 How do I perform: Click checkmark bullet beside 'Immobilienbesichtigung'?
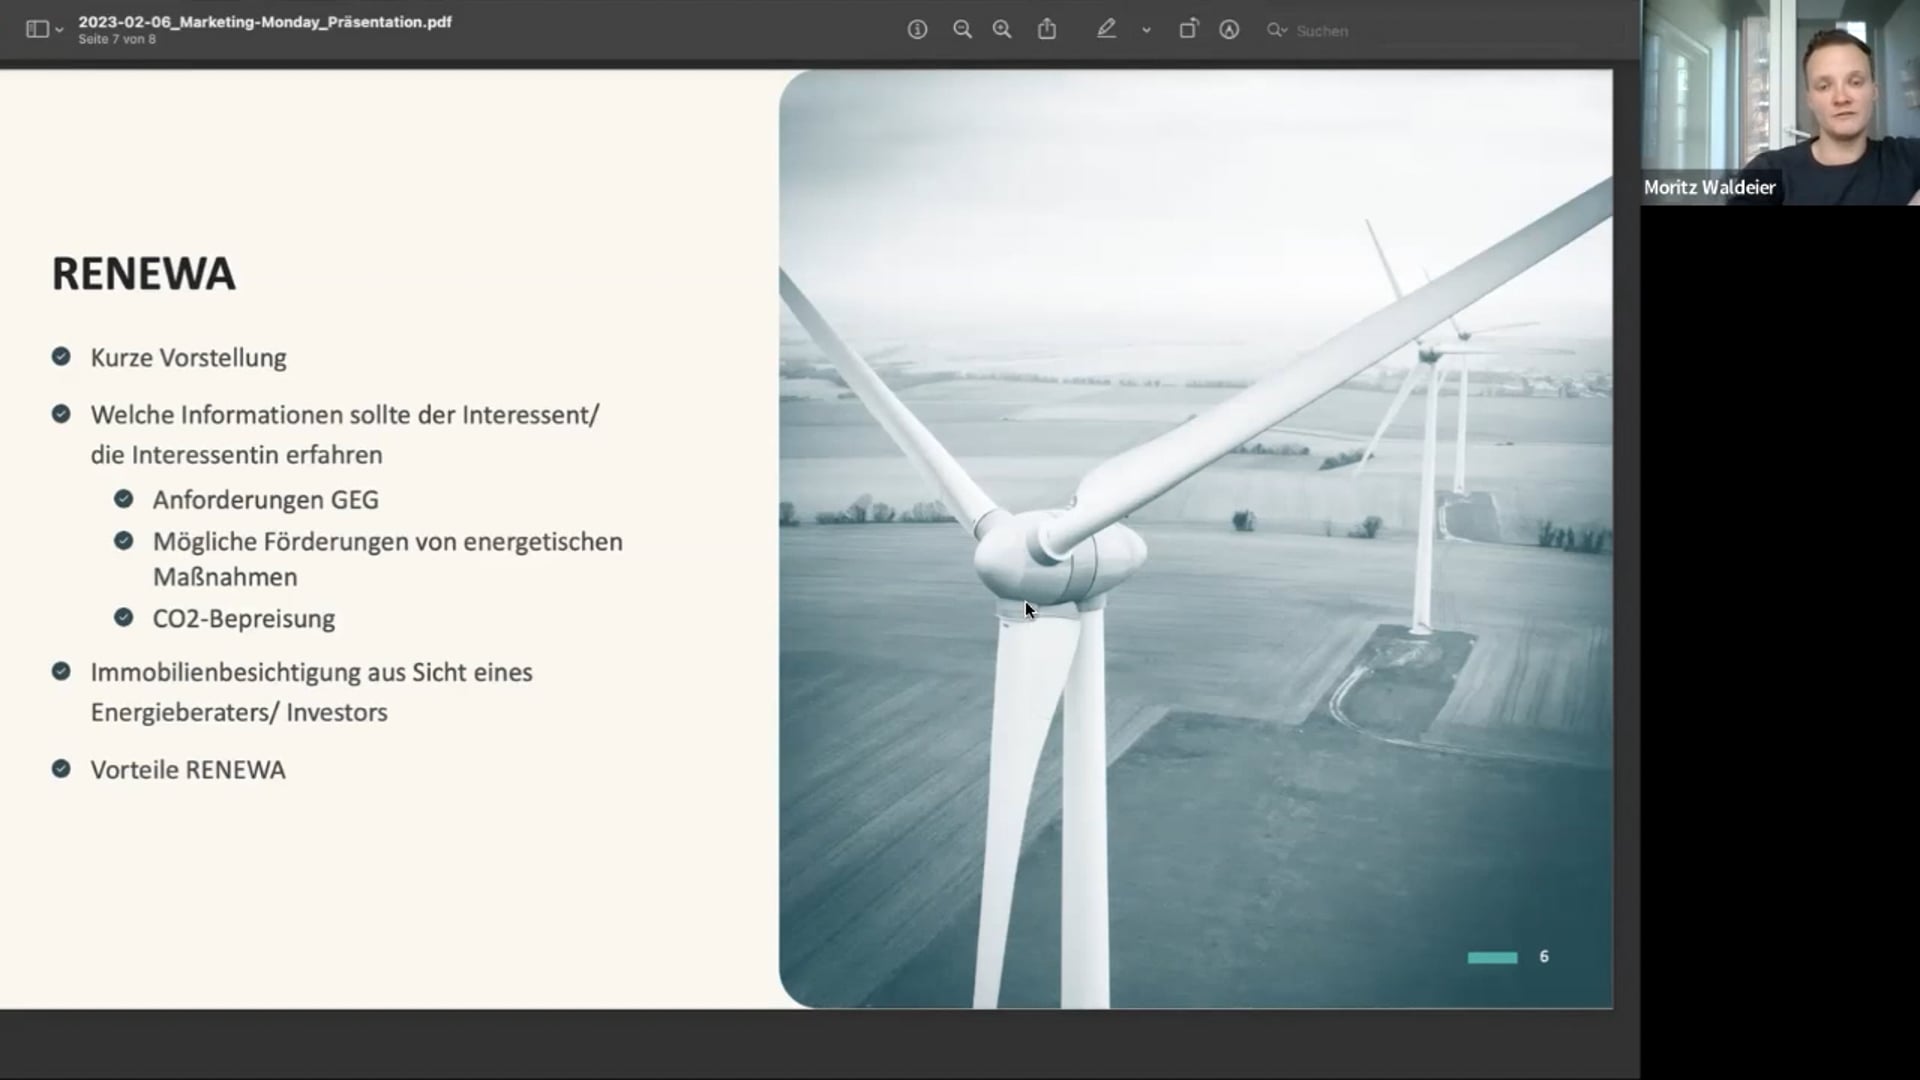[61, 671]
